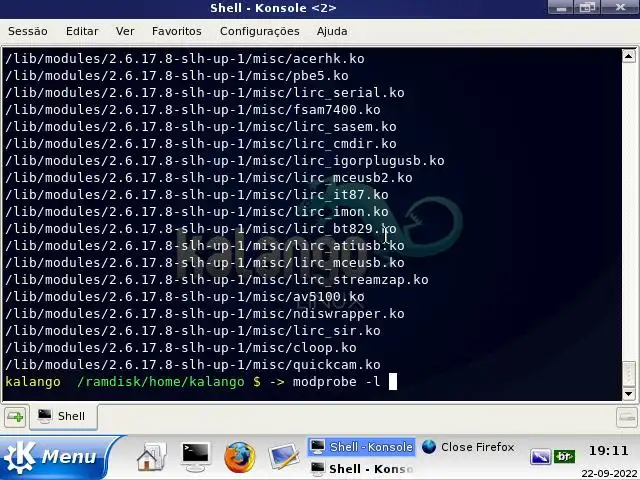Image resolution: width=640 pixels, height=480 pixels.
Task: Click the lirc_imon.ko line
Action: [197, 212]
